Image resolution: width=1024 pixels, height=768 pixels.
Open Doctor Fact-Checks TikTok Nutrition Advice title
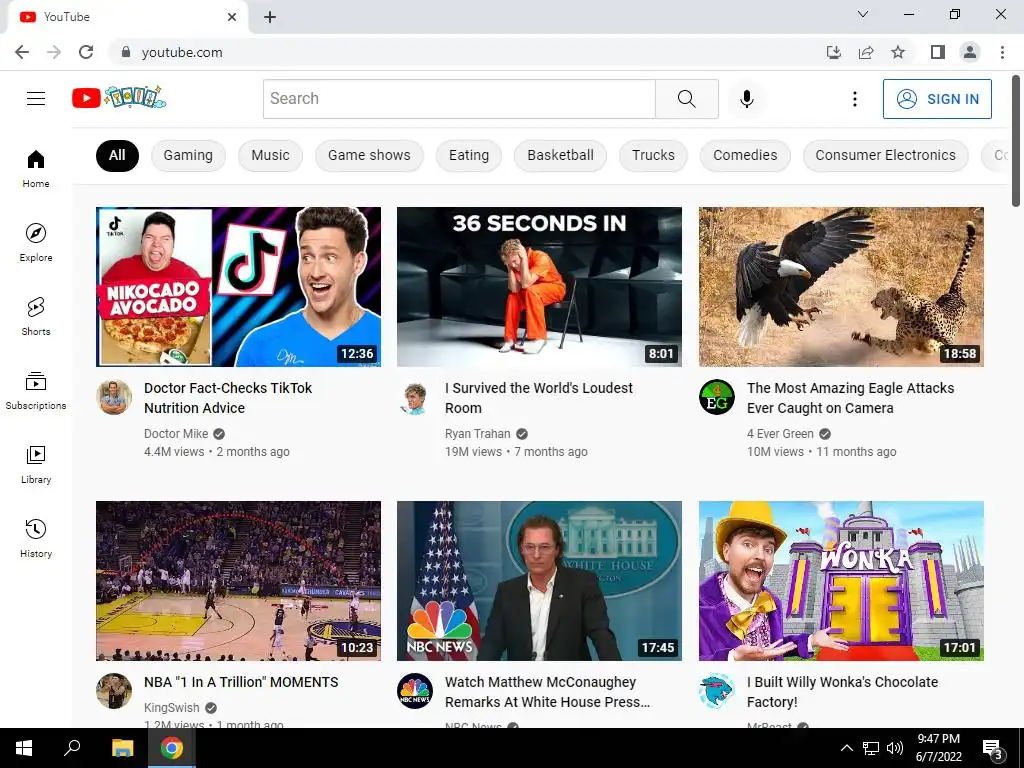(228, 398)
